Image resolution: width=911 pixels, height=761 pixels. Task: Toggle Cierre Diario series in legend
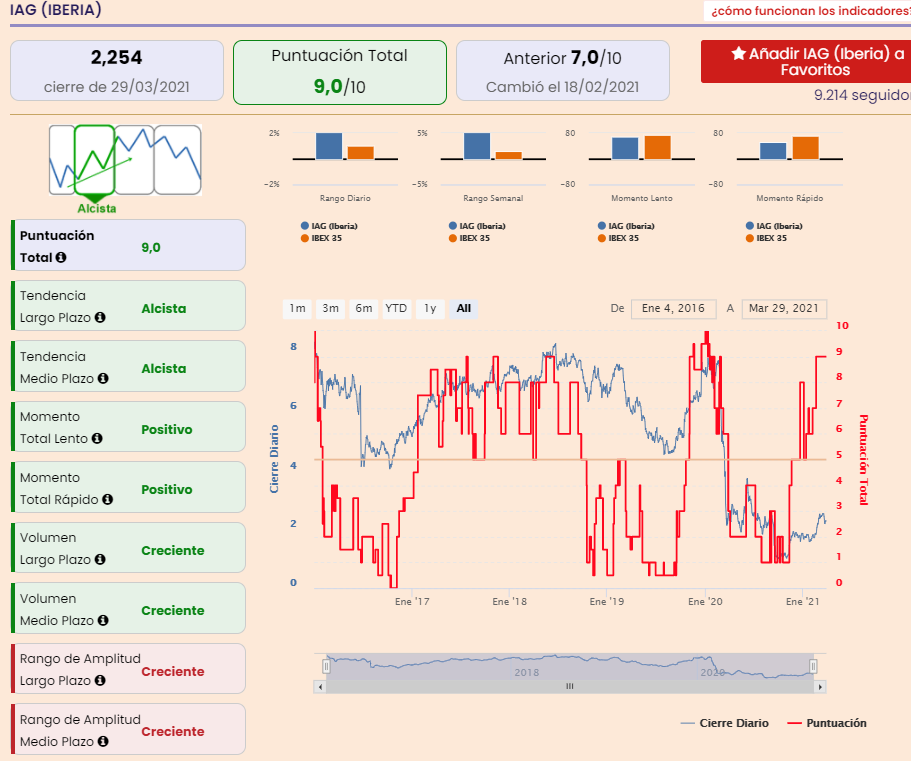click(725, 723)
